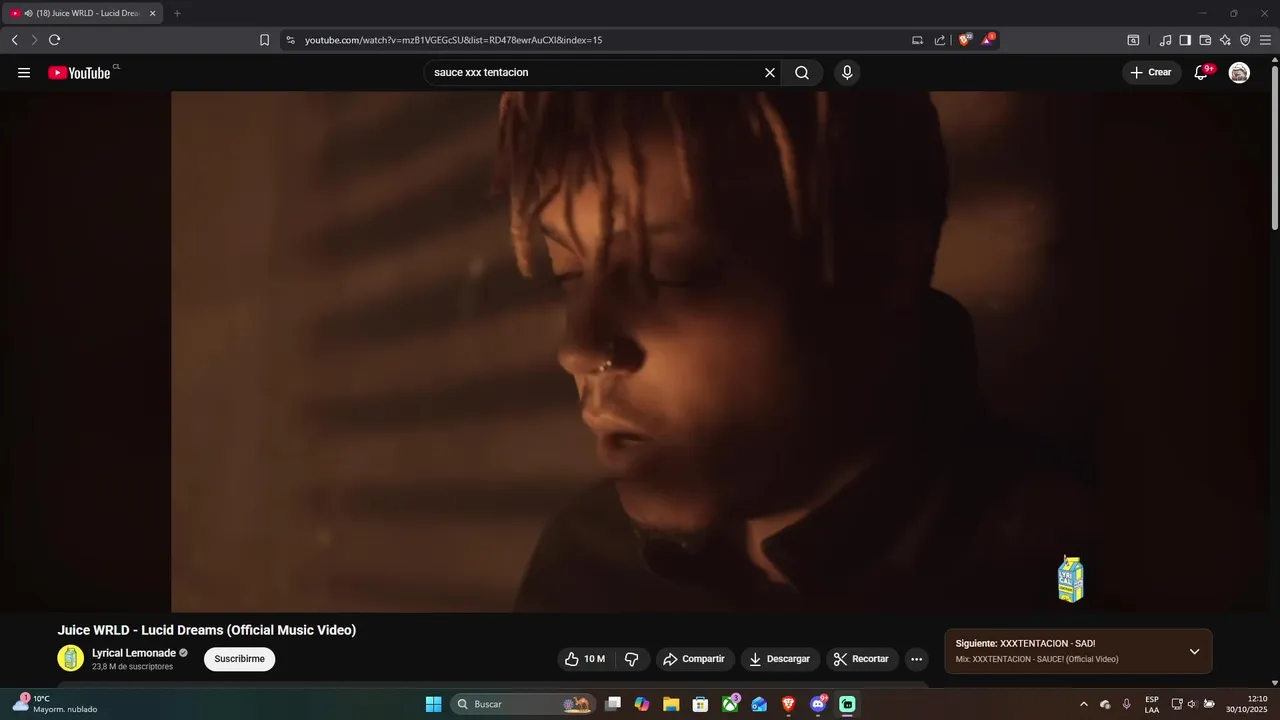Open Brave playlist music note icon
This screenshot has width=1280, height=720.
pyautogui.click(x=1165, y=40)
